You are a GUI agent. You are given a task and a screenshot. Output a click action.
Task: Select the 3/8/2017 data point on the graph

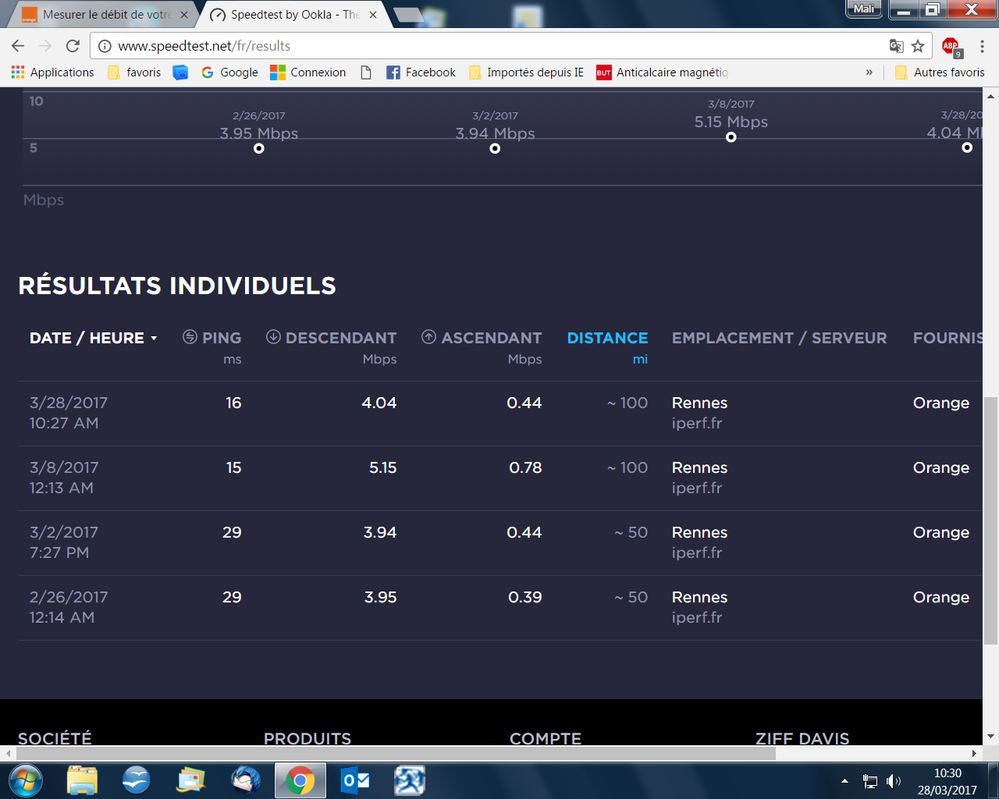click(x=731, y=137)
